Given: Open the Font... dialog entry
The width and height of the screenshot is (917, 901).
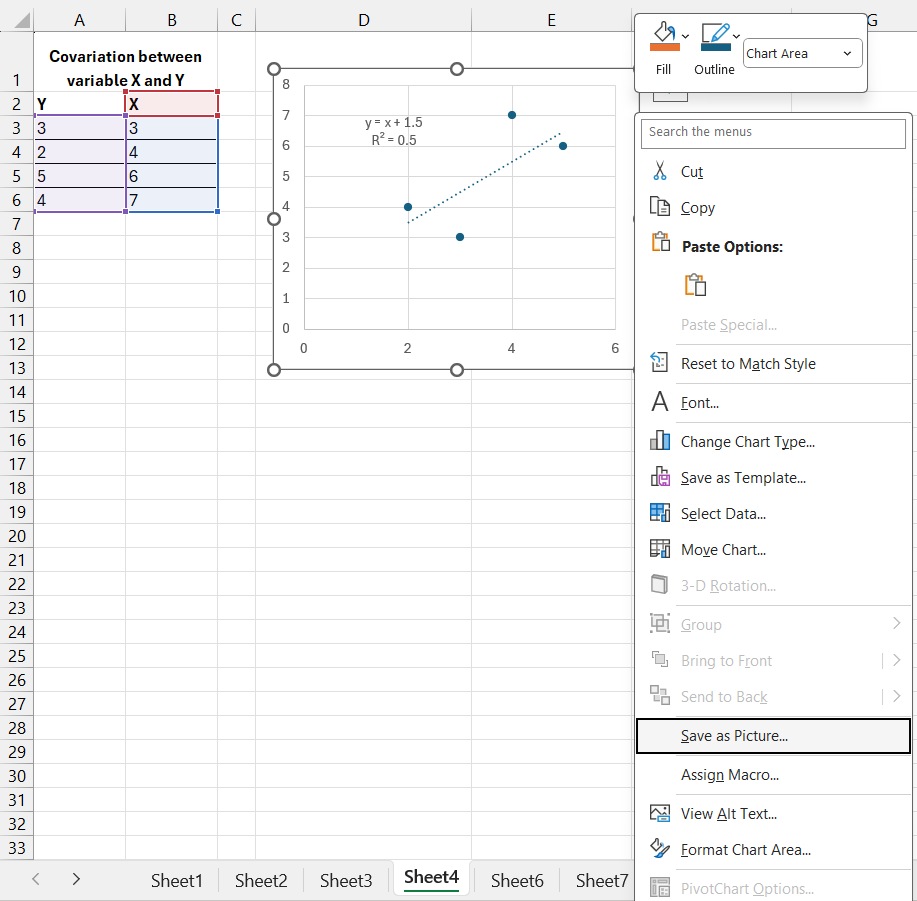Looking at the screenshot, I should pos(699,403).
